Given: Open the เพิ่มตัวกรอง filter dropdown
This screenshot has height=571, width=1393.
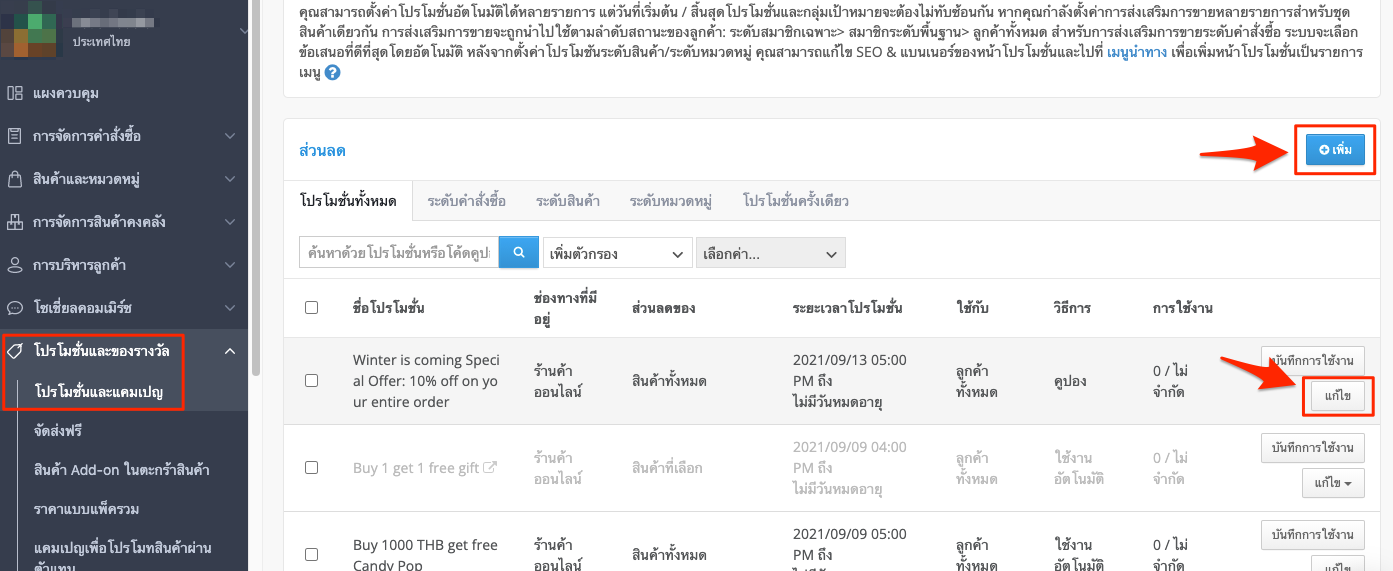Looking at the screenshot, I should 617,253.
